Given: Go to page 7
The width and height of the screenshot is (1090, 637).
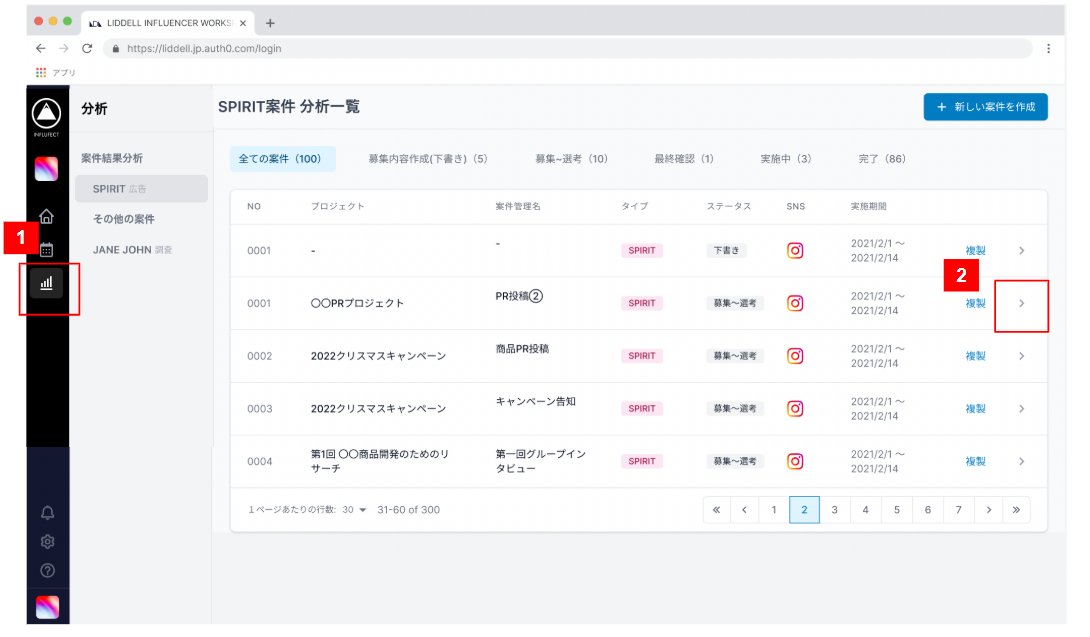Looking at the screenshot, I should pos(959,510).
